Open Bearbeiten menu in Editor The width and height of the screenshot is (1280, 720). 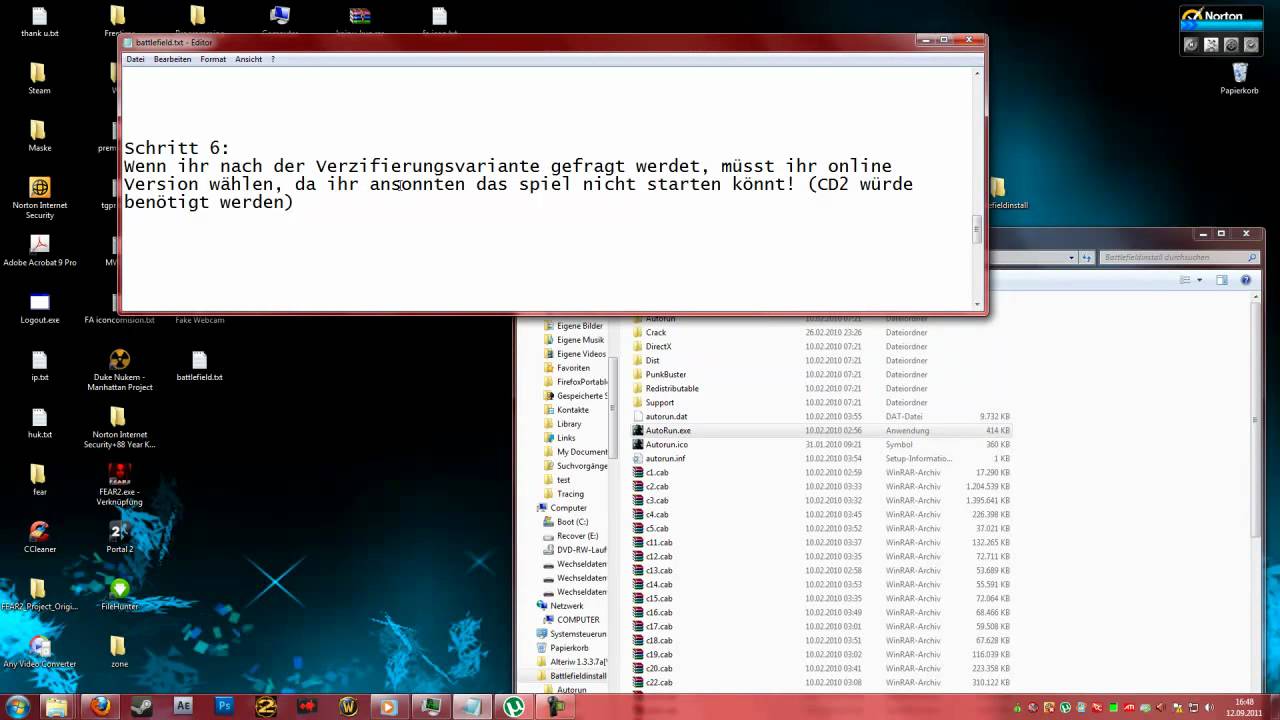pos(172,59)
